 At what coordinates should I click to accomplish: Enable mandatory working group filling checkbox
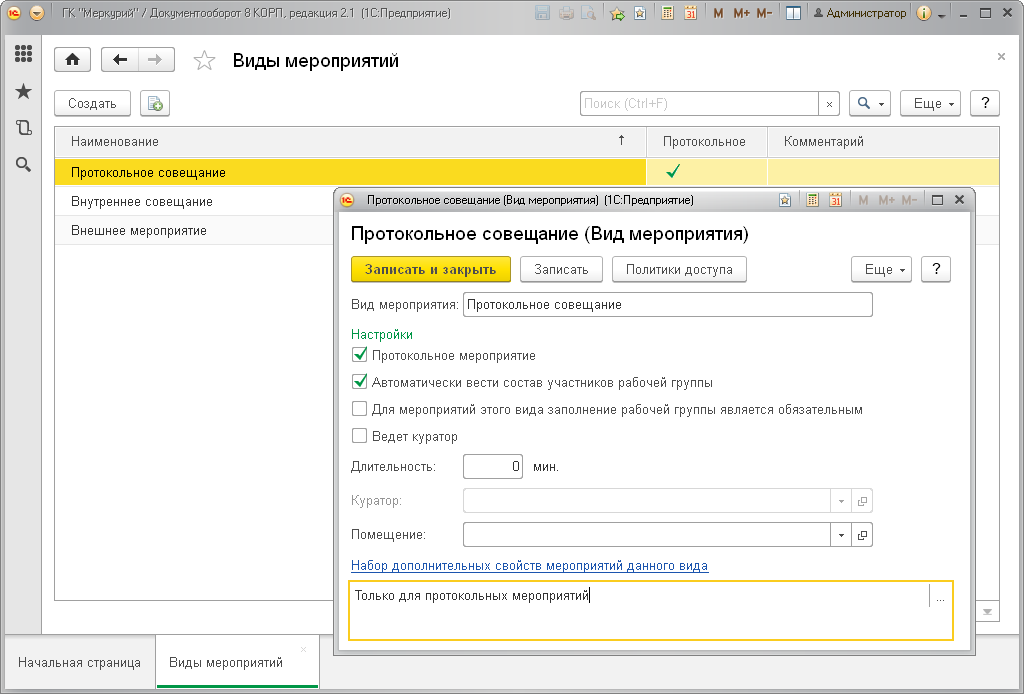[359, 409]
